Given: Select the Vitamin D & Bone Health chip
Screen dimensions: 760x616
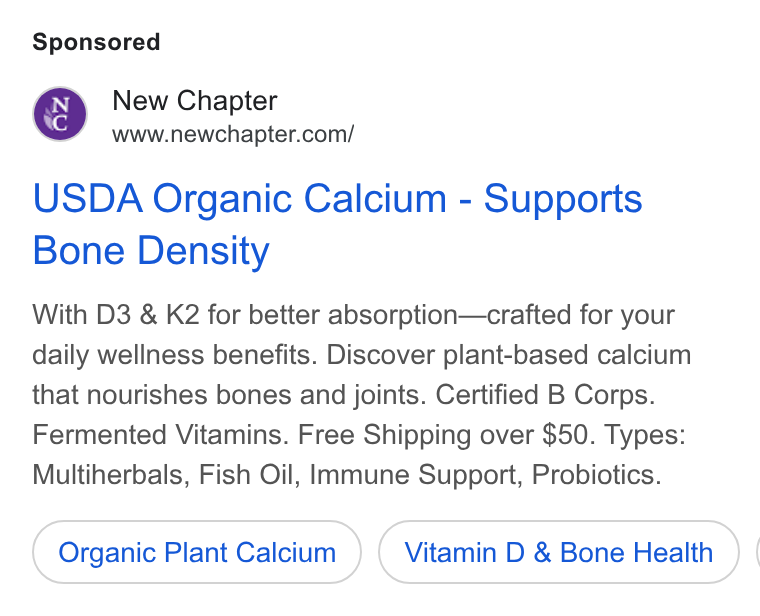Looking at the screenshot, I should (559, 552).
